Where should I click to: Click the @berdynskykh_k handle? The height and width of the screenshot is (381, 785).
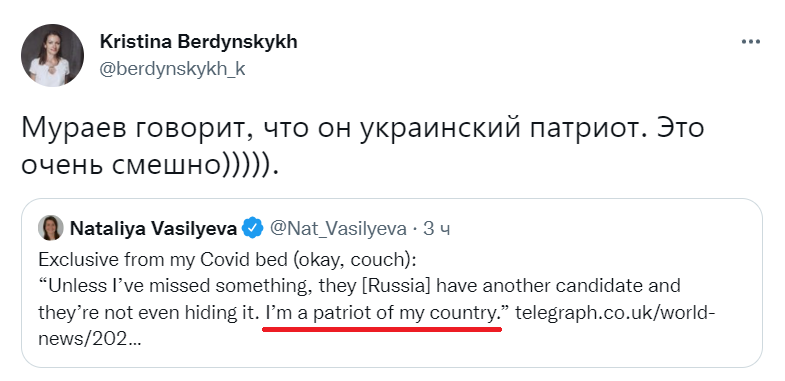pos(173,69)
